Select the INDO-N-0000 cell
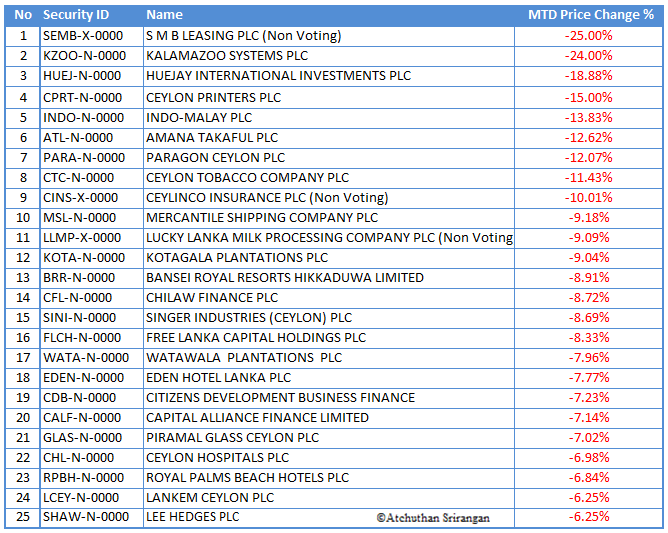Screen dimensions: 668x533 pyautogui.click(x=84, y=118)
